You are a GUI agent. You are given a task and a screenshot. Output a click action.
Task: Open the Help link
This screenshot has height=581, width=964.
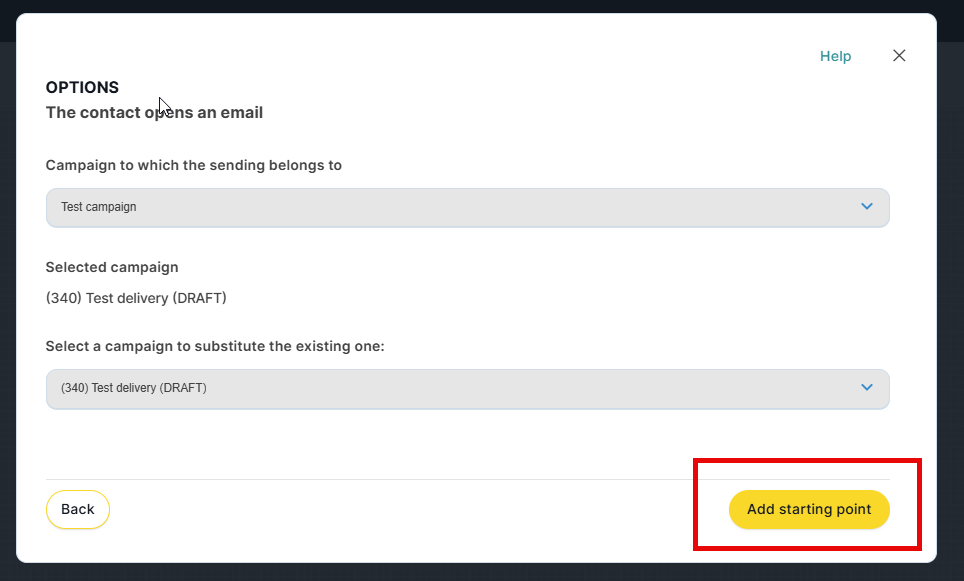835,56
